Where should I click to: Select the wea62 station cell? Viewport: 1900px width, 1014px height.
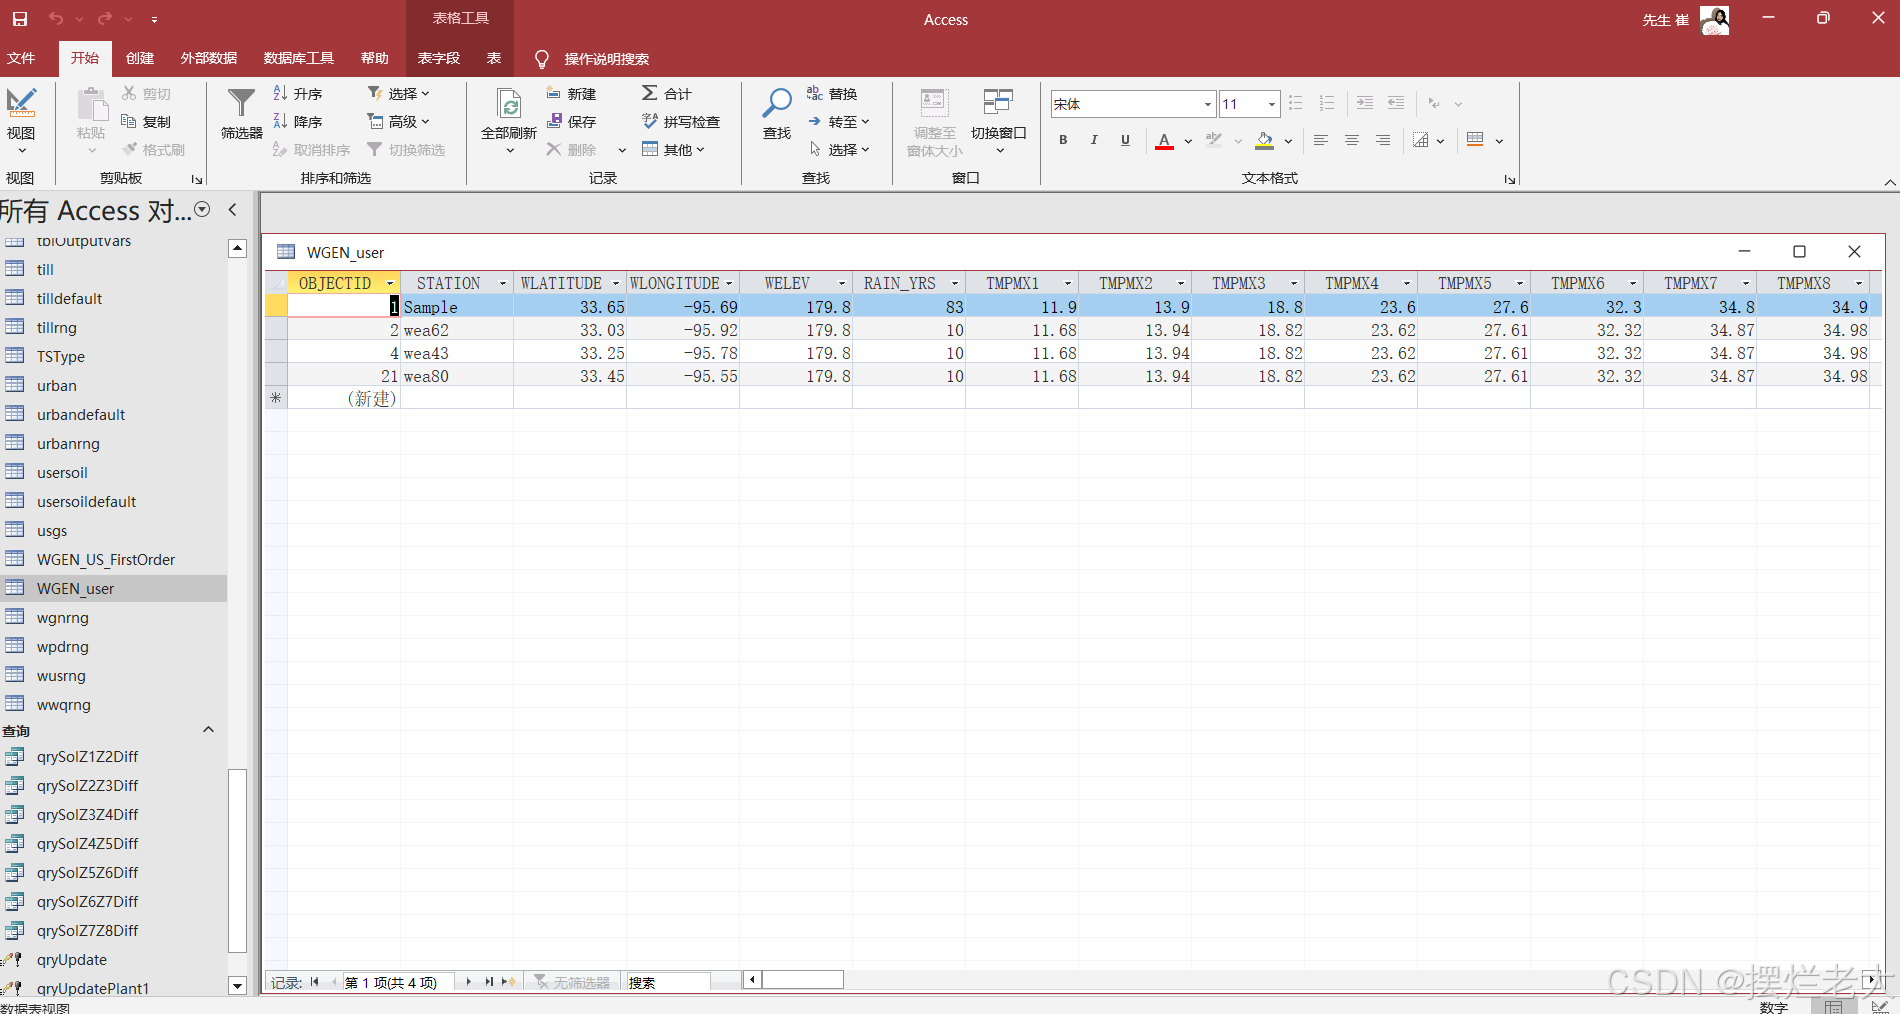click(457, 330)
